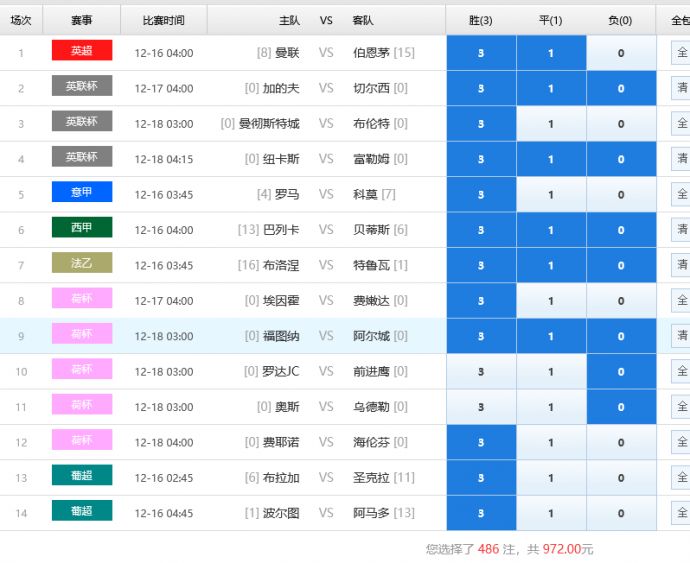Toggle the draw (1) option for 埃因霍 vs 费嫩达
The image size is (690, 563).
click(550, 301)
